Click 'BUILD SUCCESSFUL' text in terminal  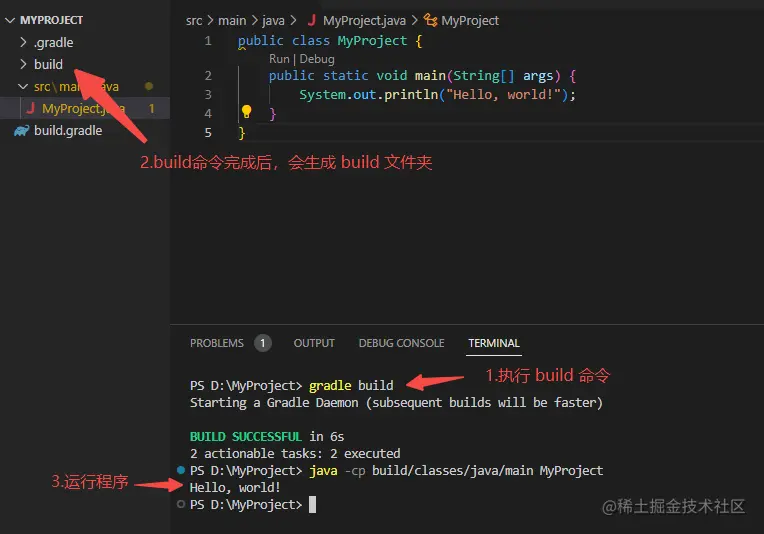click(246, 436)
